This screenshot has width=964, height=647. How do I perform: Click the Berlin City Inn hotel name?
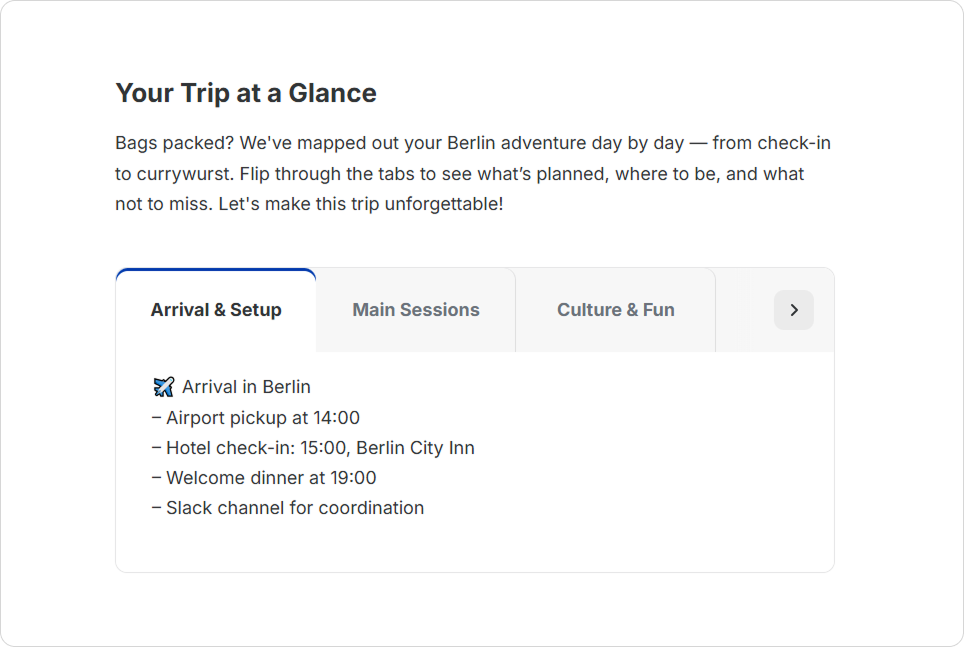pos(415,448)
